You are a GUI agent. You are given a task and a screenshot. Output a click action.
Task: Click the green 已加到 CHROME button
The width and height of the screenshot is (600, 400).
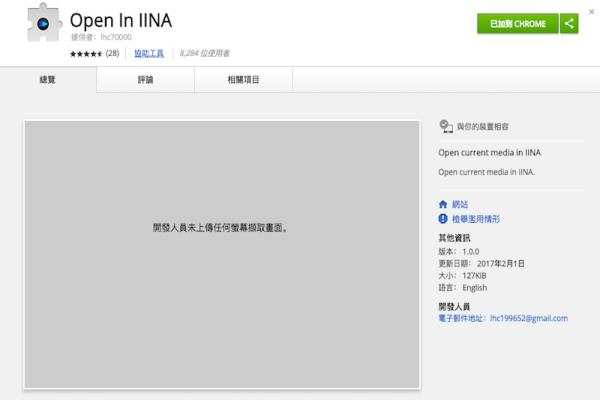tap(518, 24)
